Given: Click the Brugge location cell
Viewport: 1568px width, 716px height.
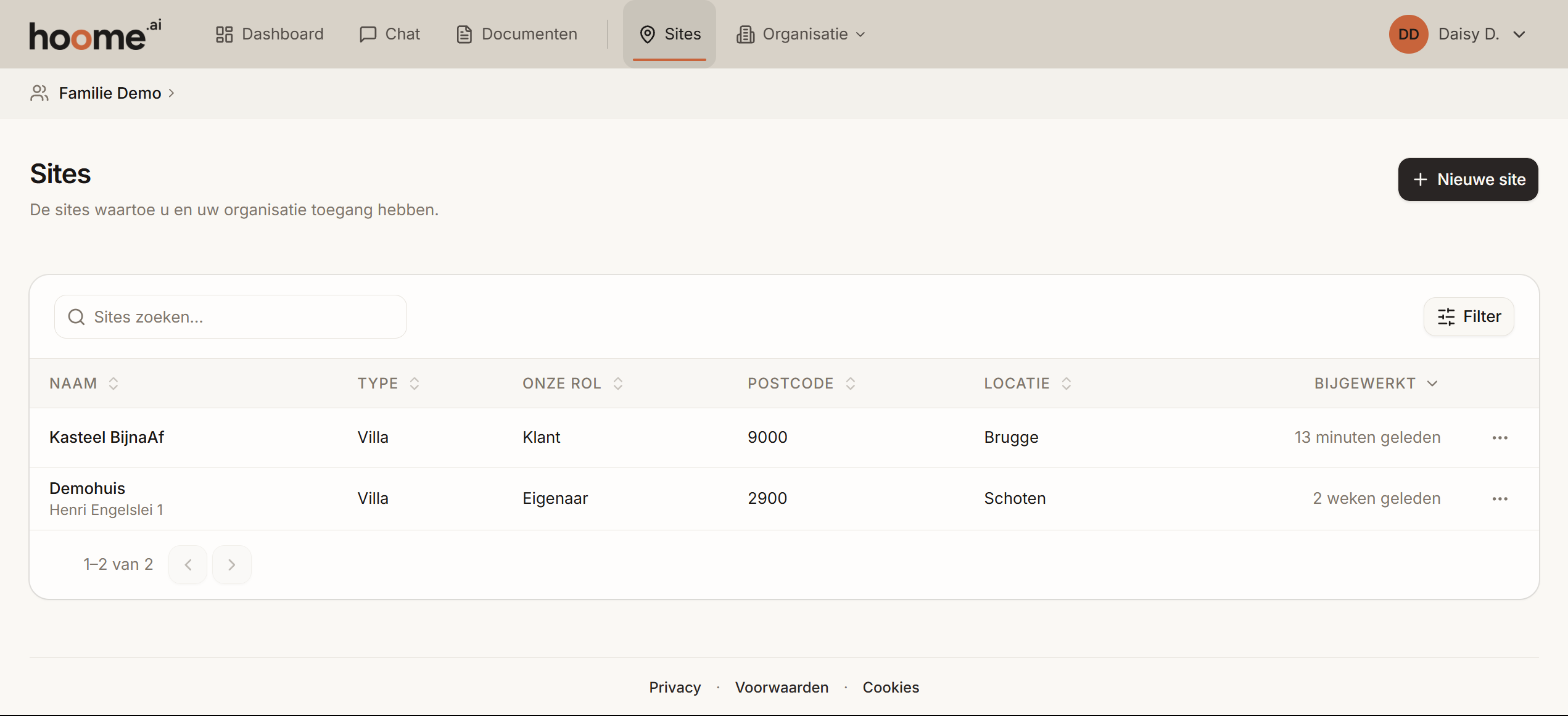Looking at the screenshot, I should tap(1011, 437).
